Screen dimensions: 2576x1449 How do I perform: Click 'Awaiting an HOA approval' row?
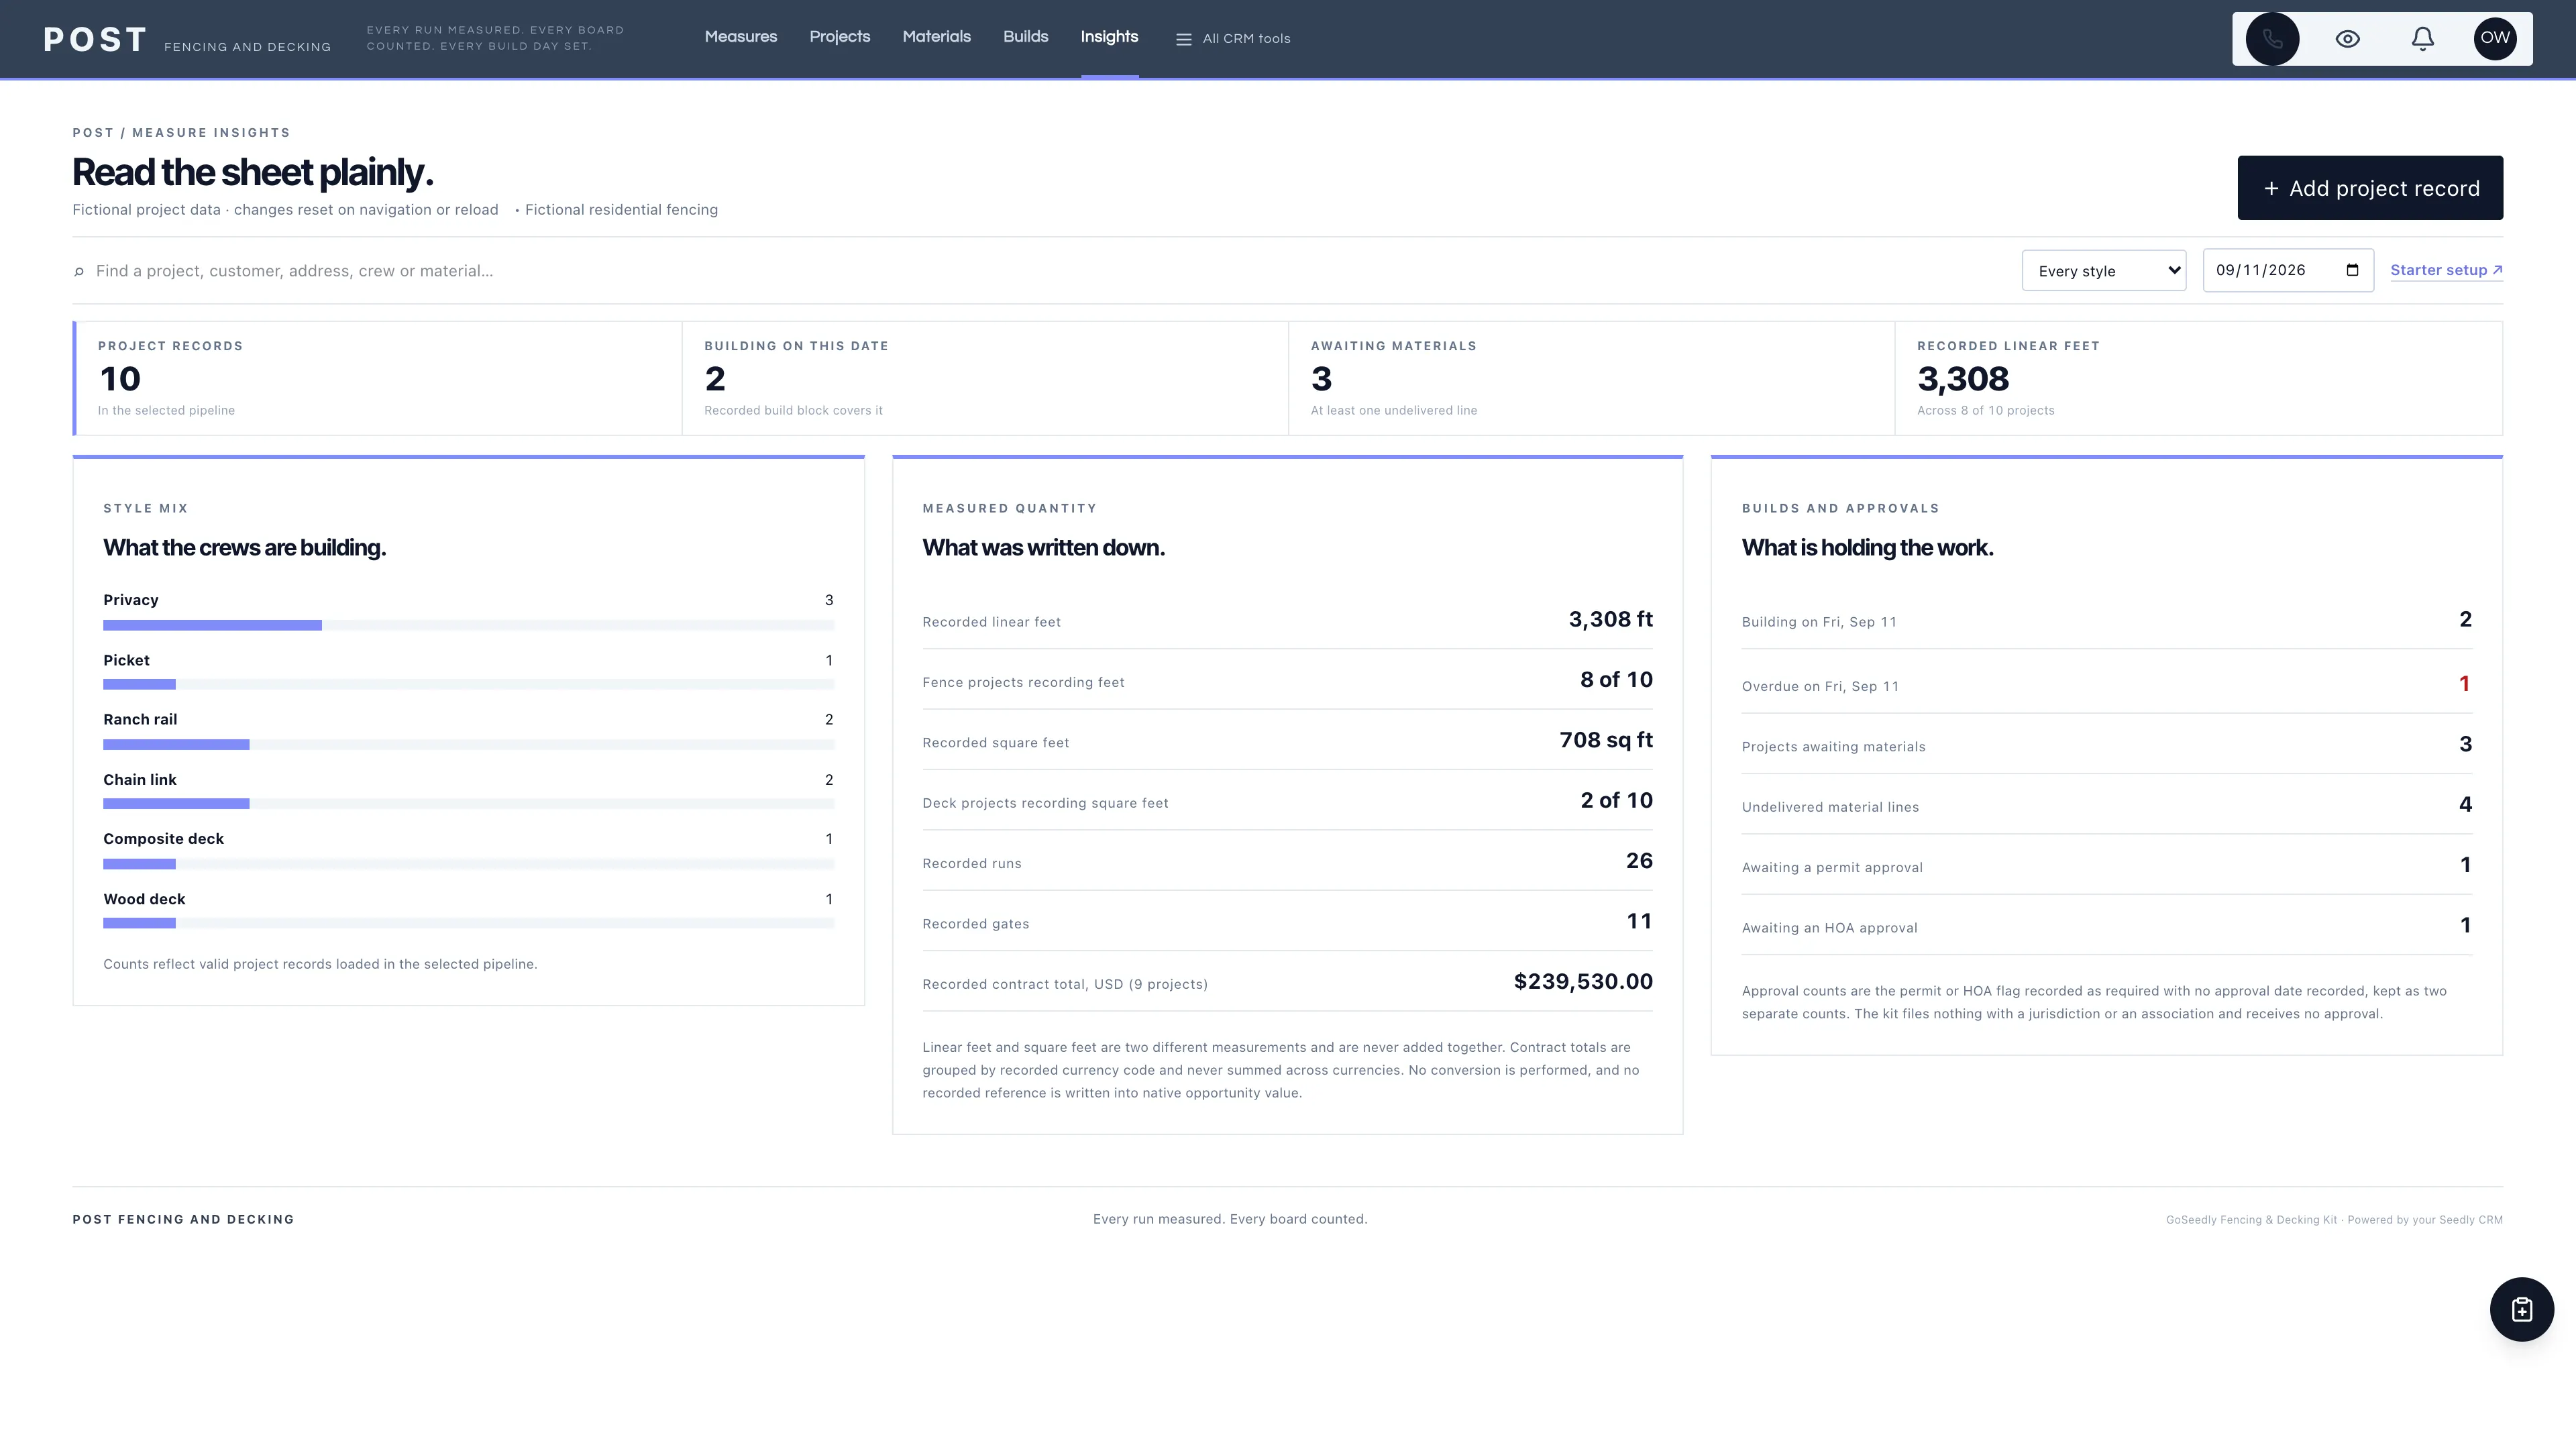point(2107,925)
